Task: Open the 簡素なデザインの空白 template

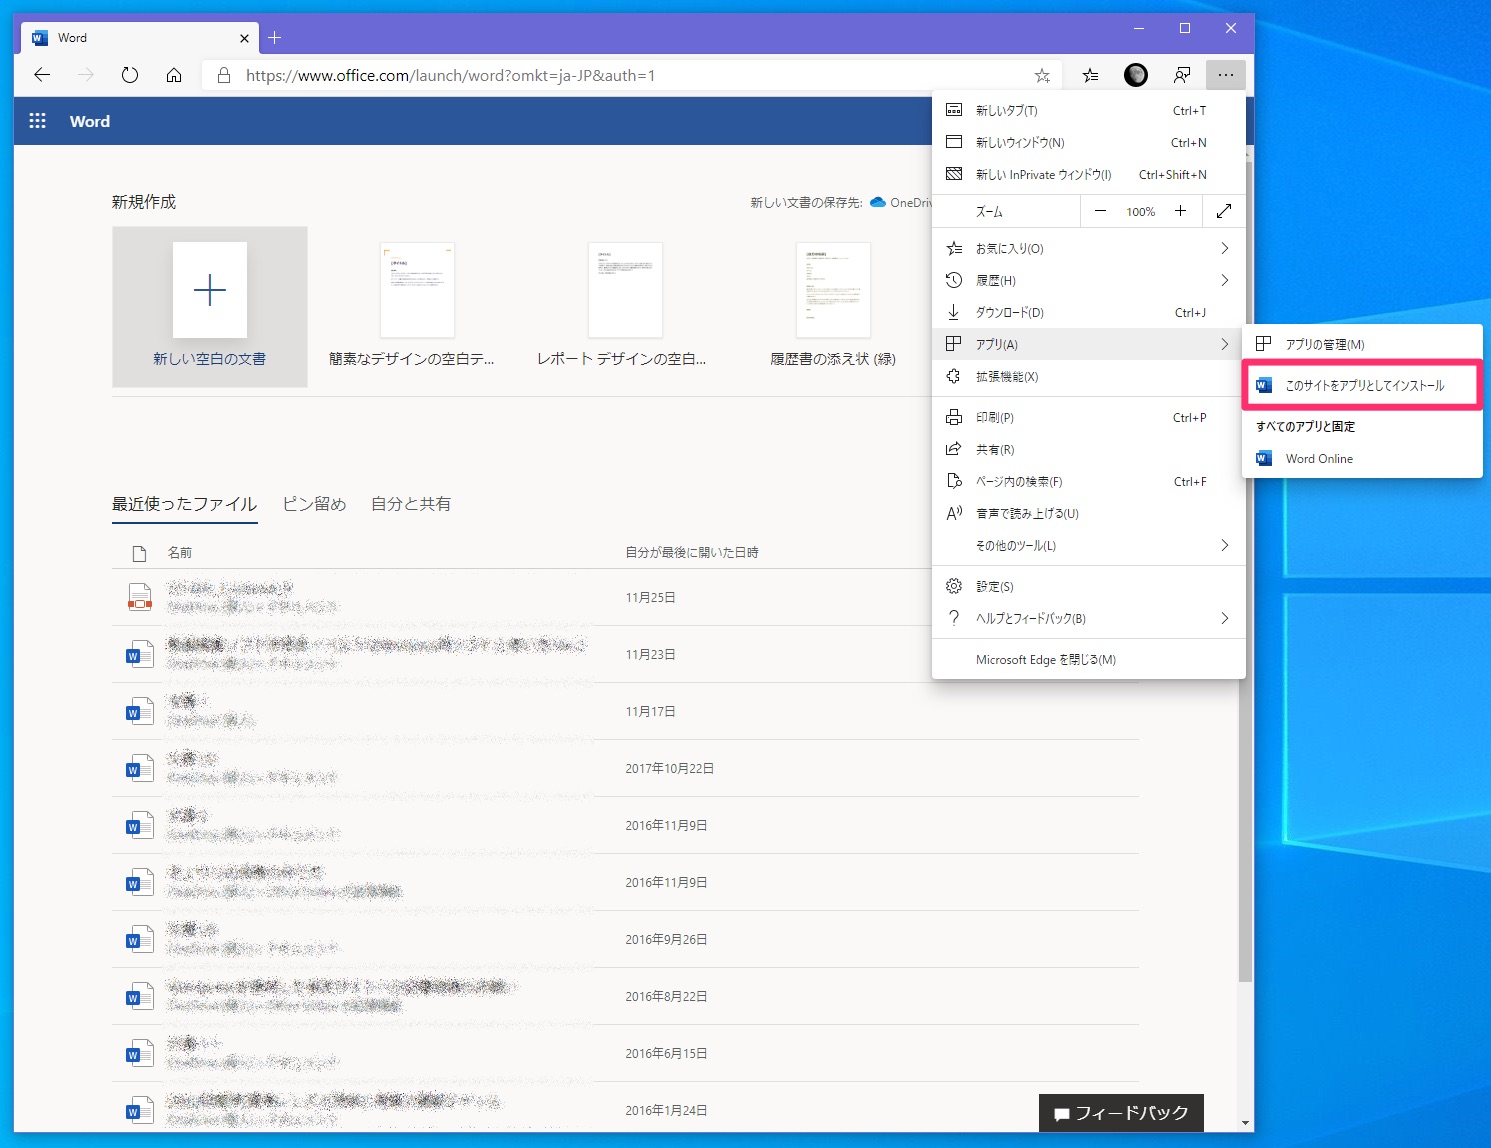Action: pos(417,307)
